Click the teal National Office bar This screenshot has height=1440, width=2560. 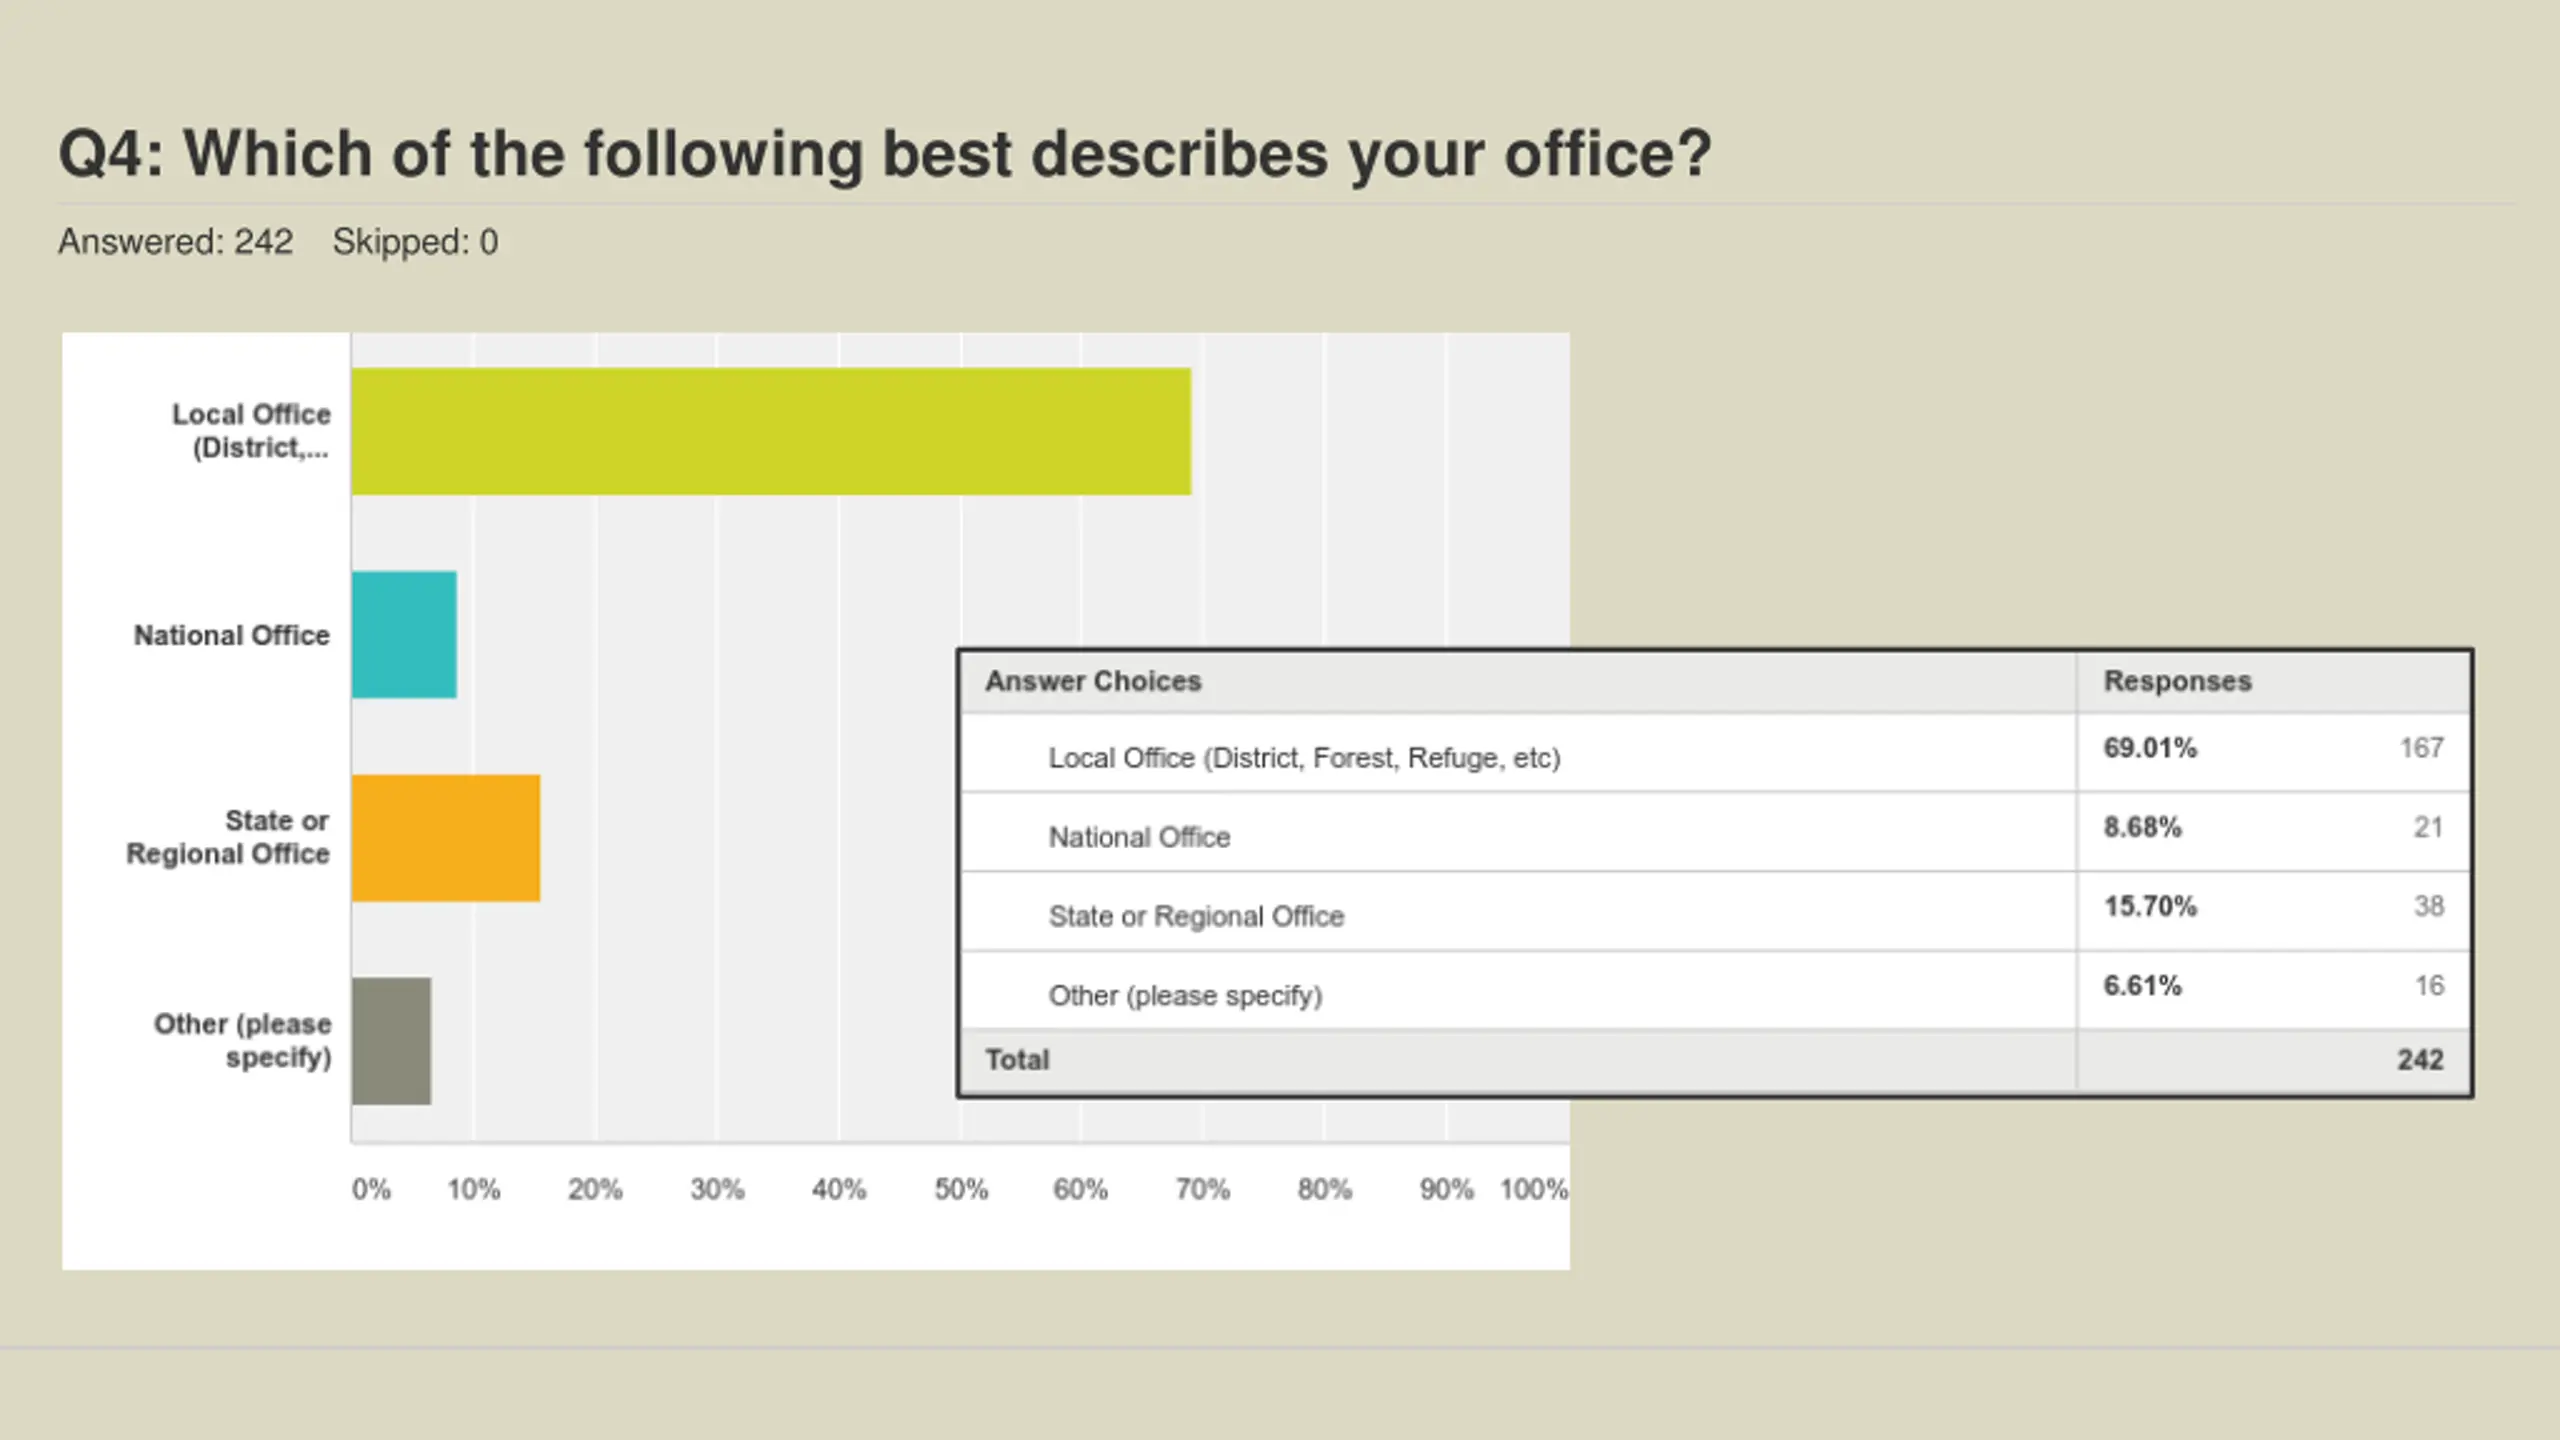(x=404, y=635)
